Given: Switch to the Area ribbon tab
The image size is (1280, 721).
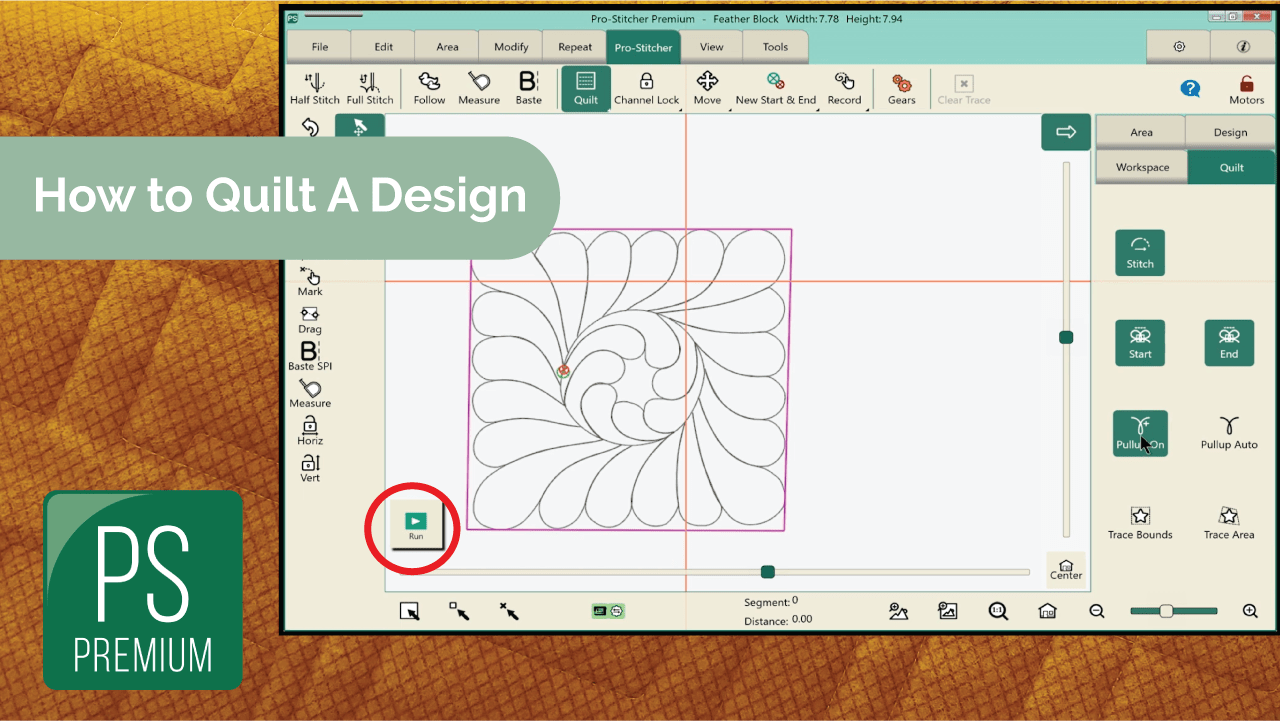Looking at the screenshot, I should coord(448,47).
